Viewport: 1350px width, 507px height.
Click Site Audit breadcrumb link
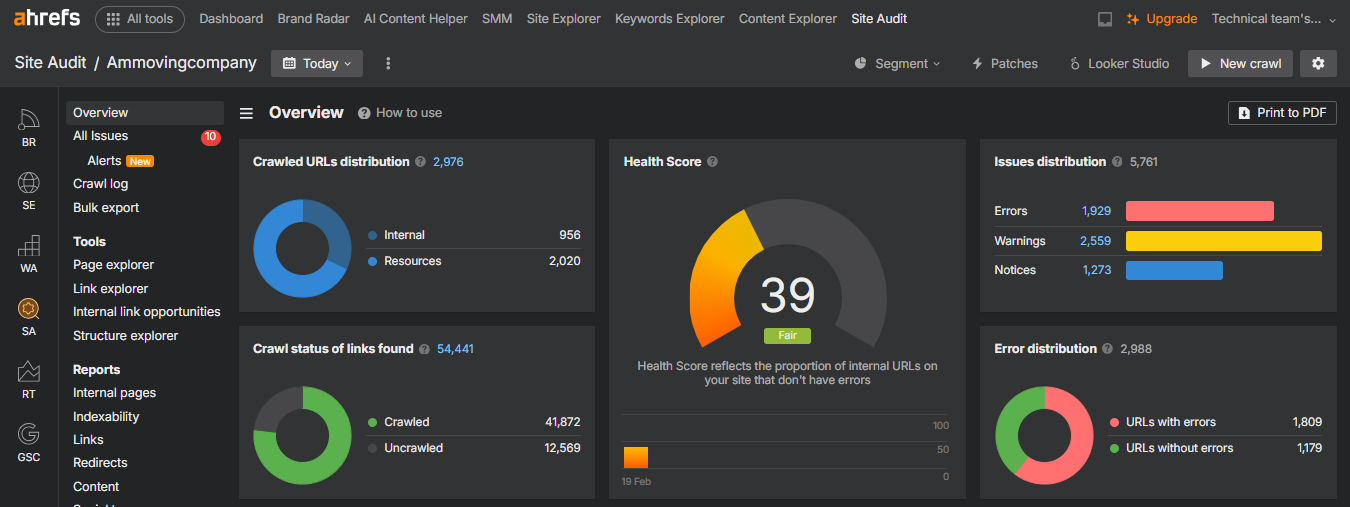(50, 63)
